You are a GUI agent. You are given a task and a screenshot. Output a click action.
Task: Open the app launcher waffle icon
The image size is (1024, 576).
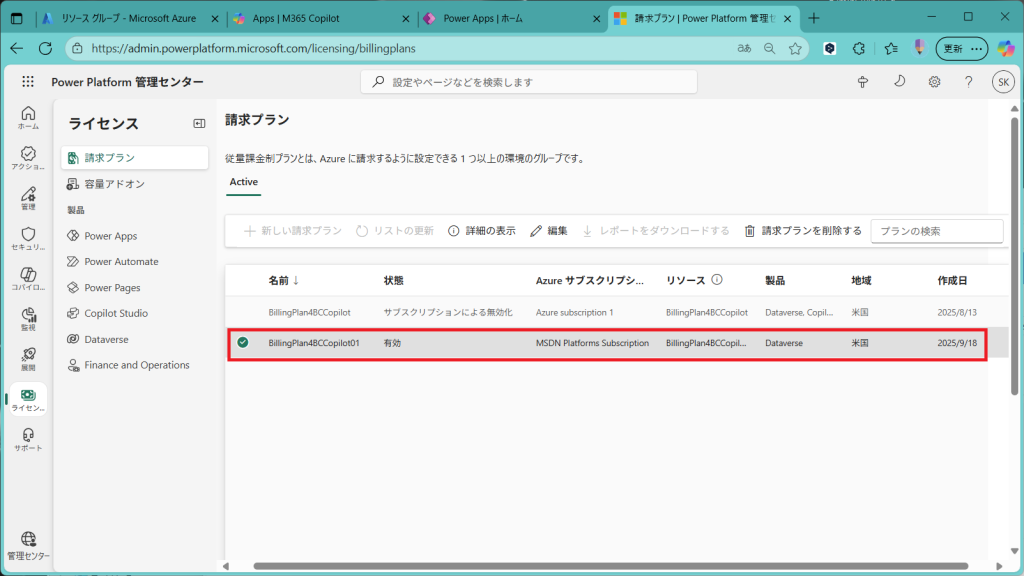tap(27, 82)
